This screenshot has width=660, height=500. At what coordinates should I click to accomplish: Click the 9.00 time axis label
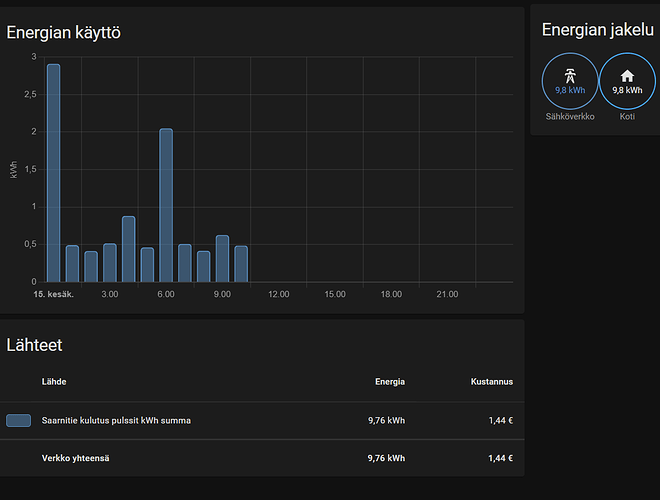point(222,294)
